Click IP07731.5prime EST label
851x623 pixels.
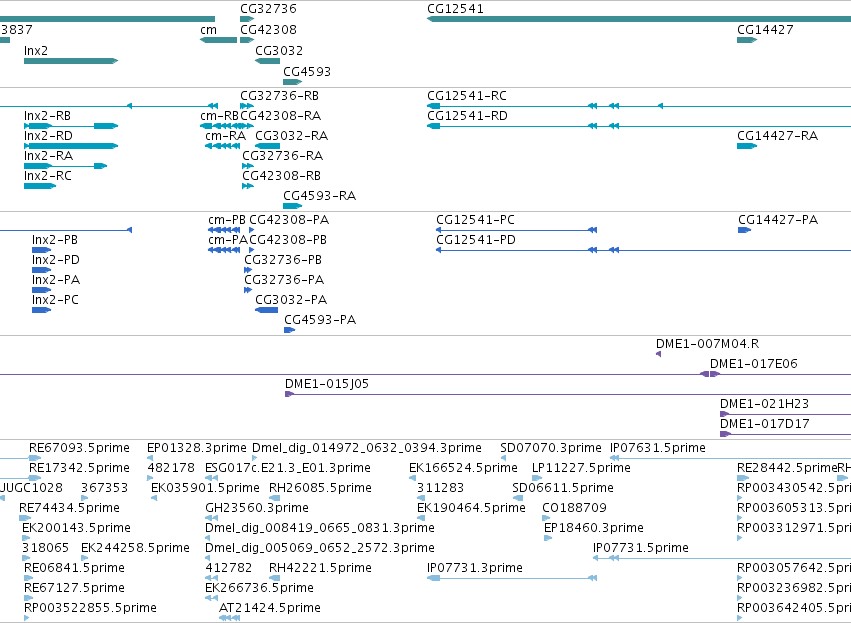pyautogui.click(x=640, y=548)
